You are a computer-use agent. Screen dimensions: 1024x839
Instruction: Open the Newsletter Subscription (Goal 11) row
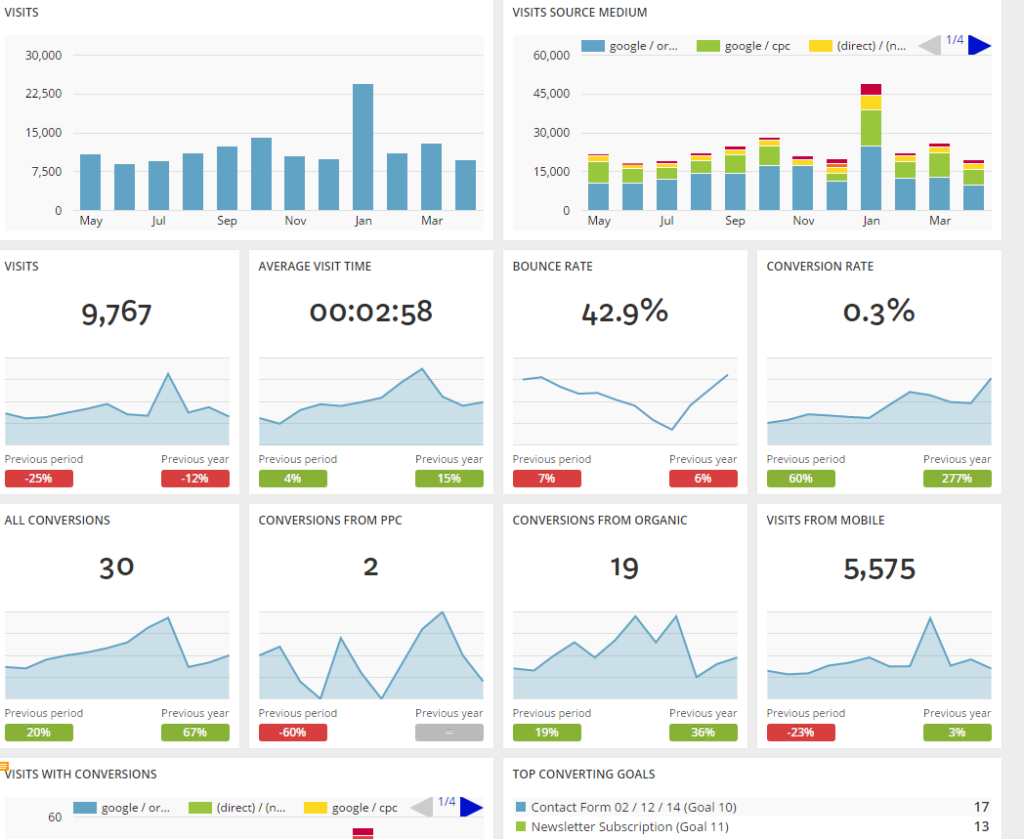point(630,827)
